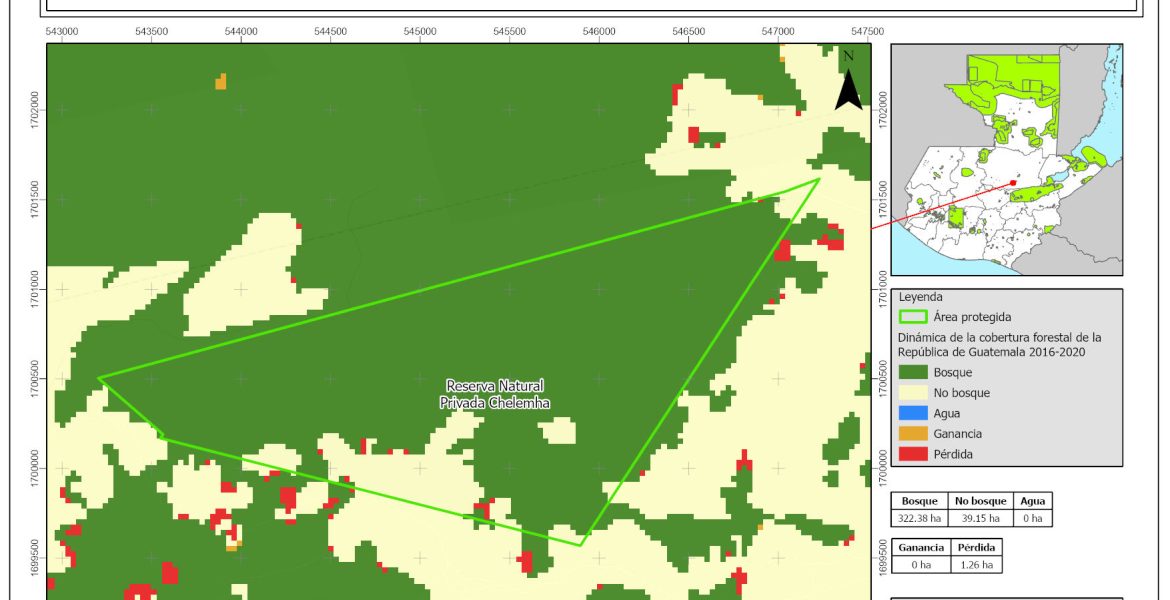This screenshot has width=1170, height=600.
Task: Click the 1.26 ha Pérdida table cell
Action: (976, 564)
